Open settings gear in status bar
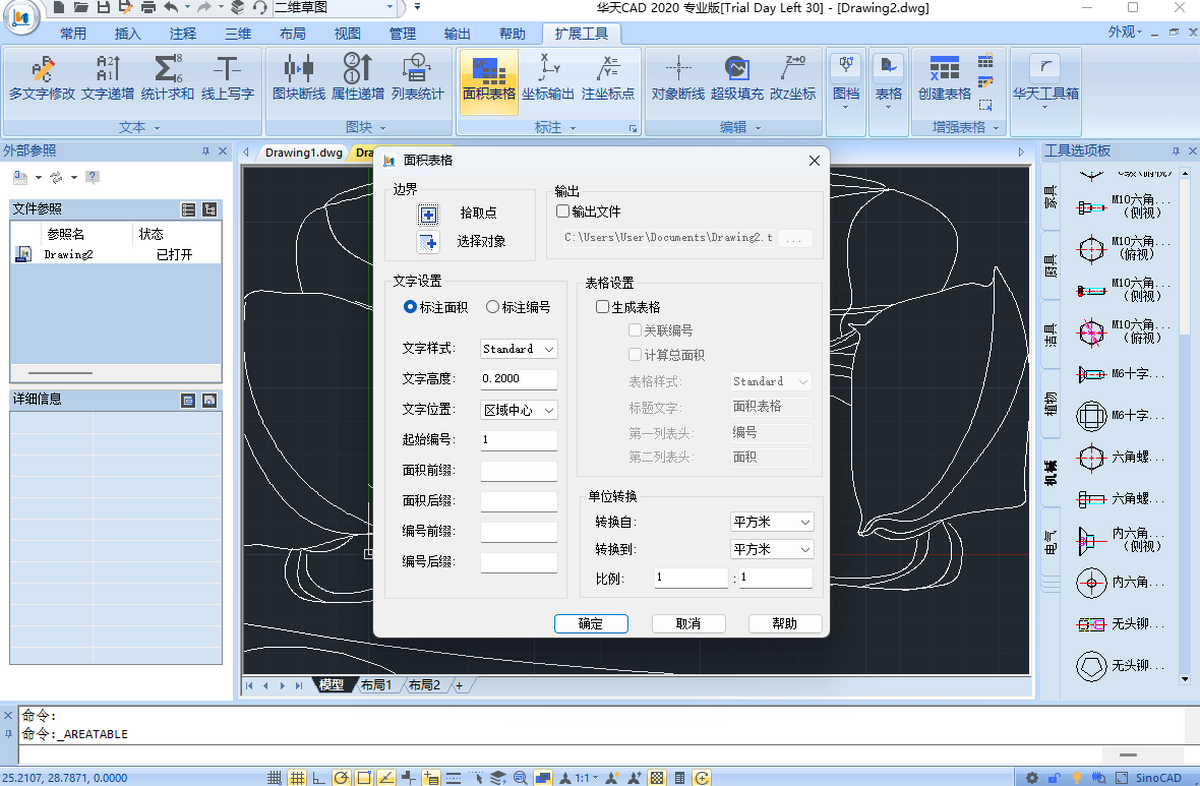Screen dimensions: 1200x786 click(x=1032, y=778)
